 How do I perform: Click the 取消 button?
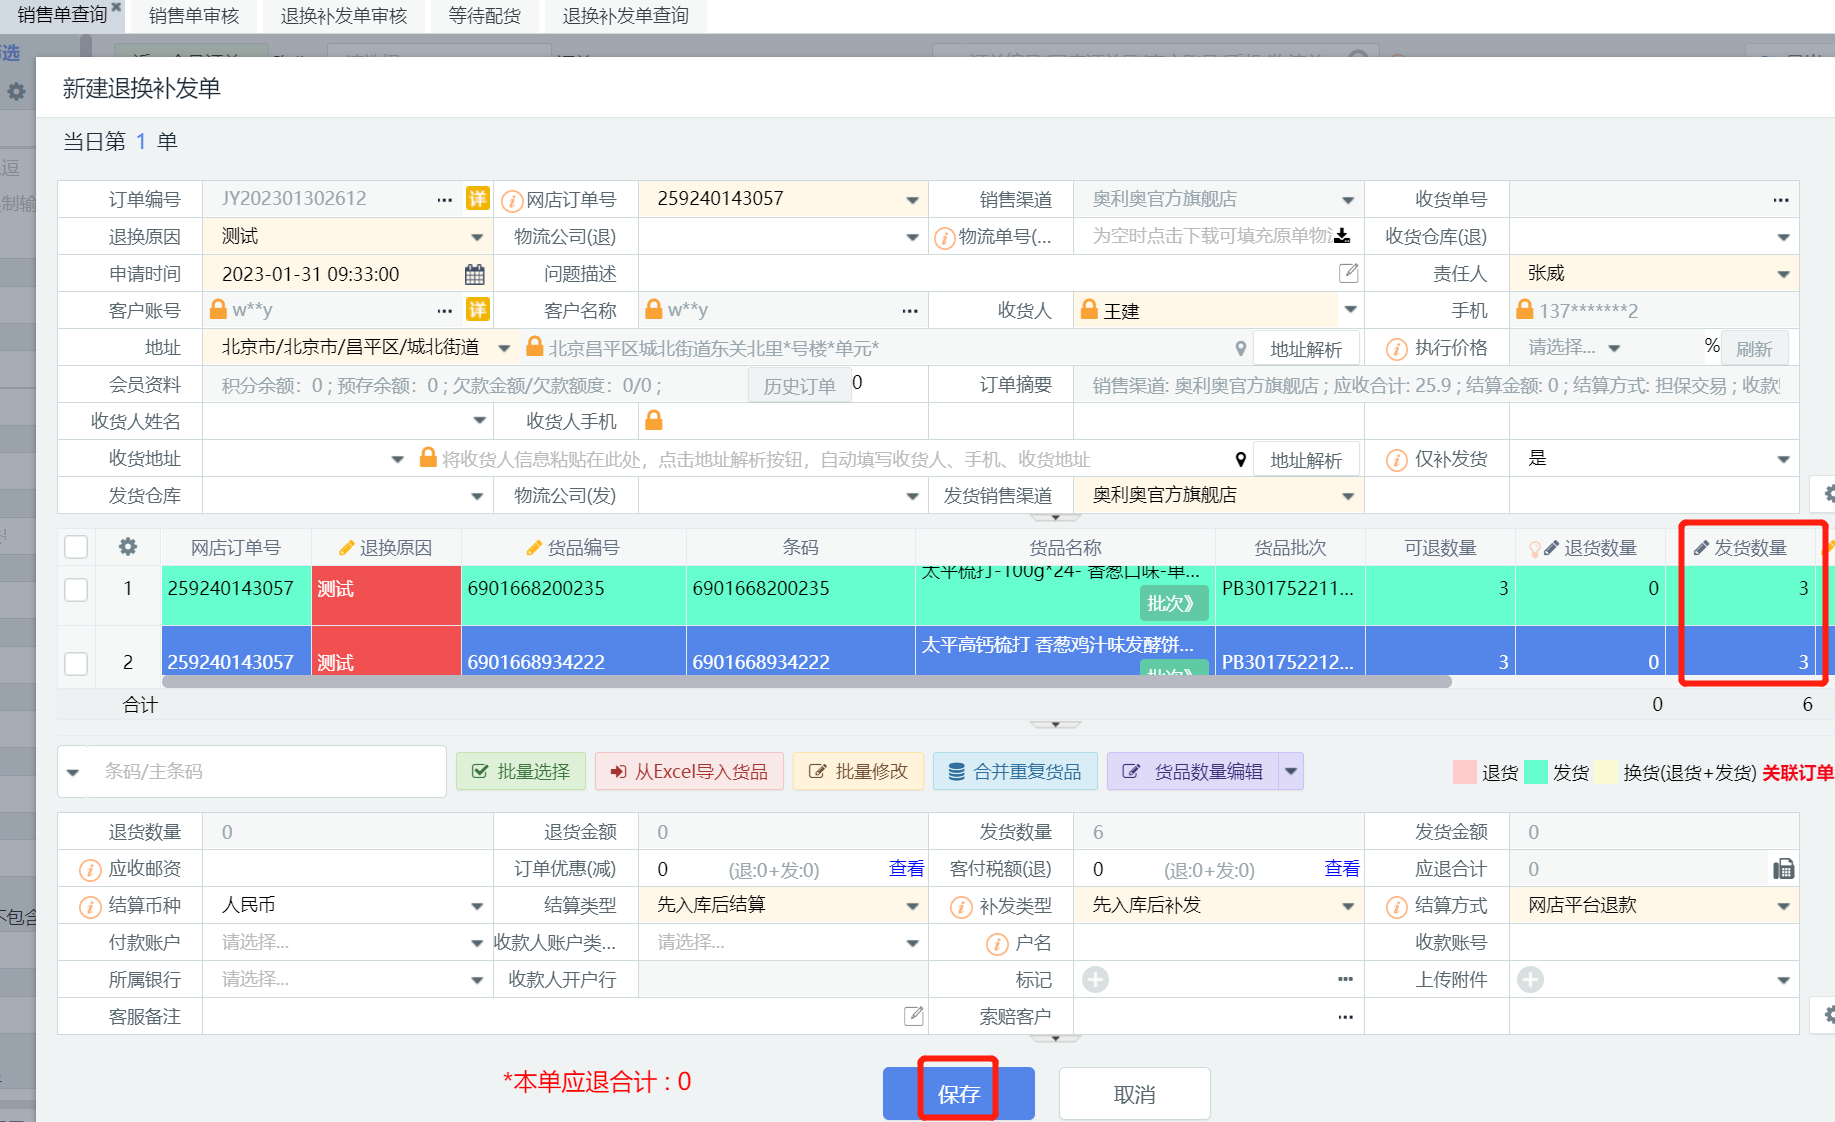tap(1134, 1094)
